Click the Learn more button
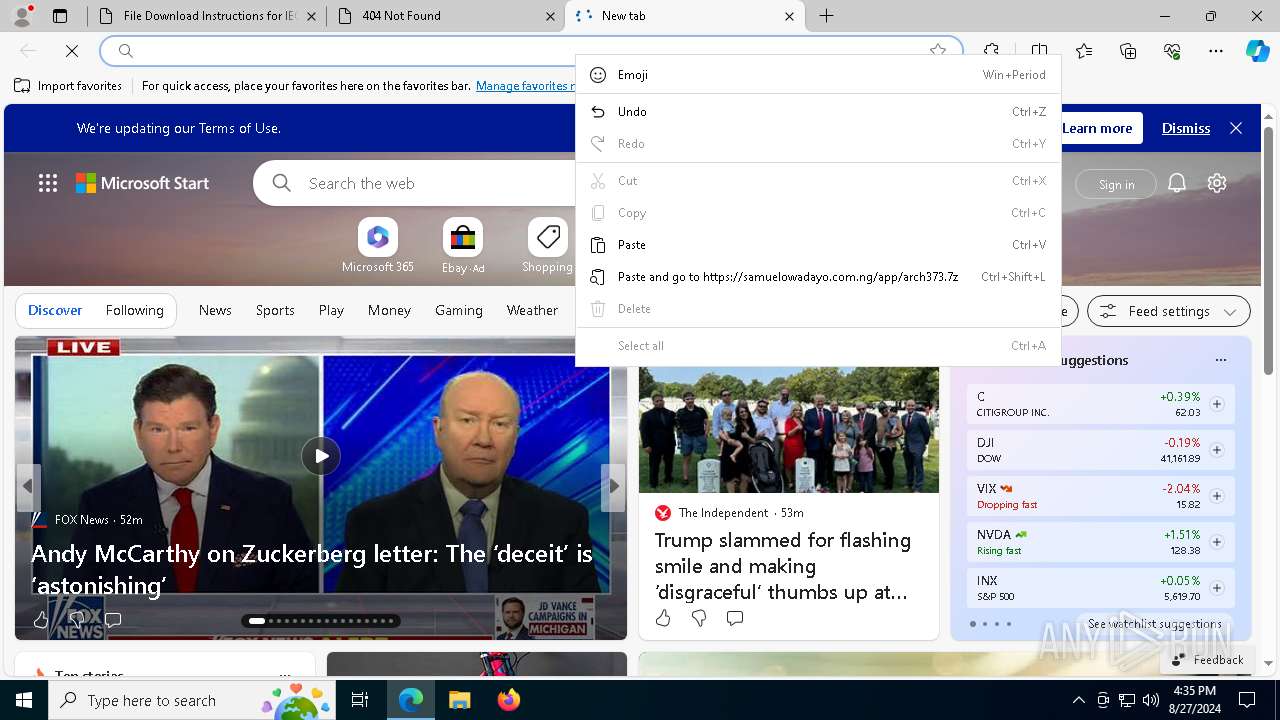The image size is (1280, 720). (x=1097, y=128)
